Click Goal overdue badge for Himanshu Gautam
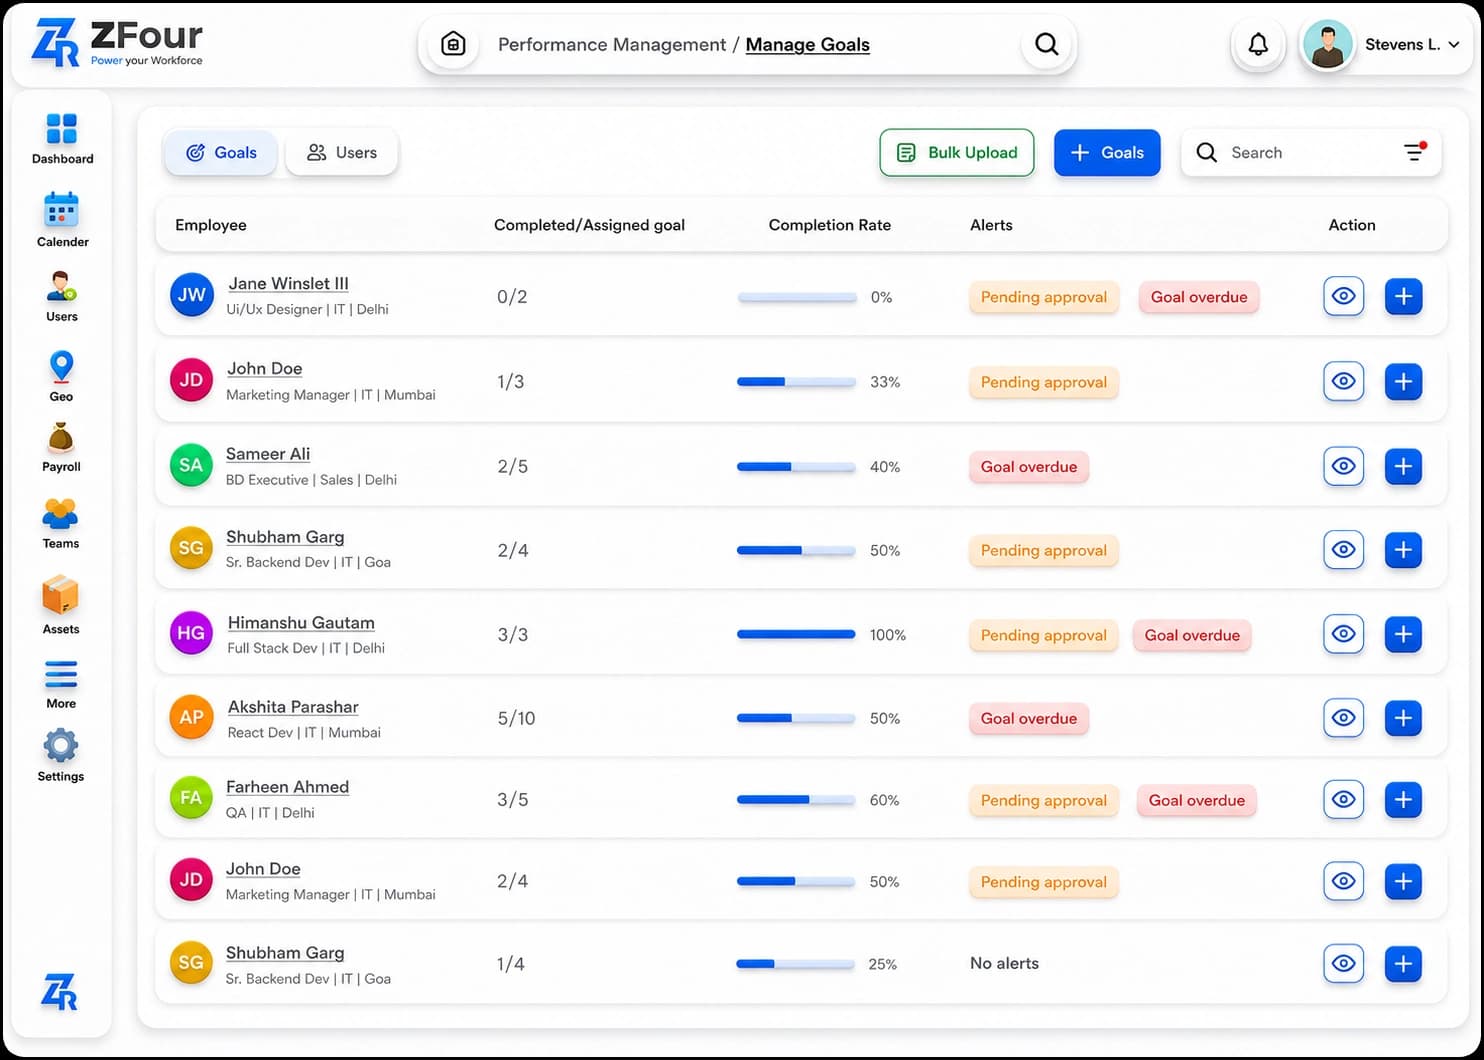Viewport: 1484px width, 1060px height. tap(1192, 635)
